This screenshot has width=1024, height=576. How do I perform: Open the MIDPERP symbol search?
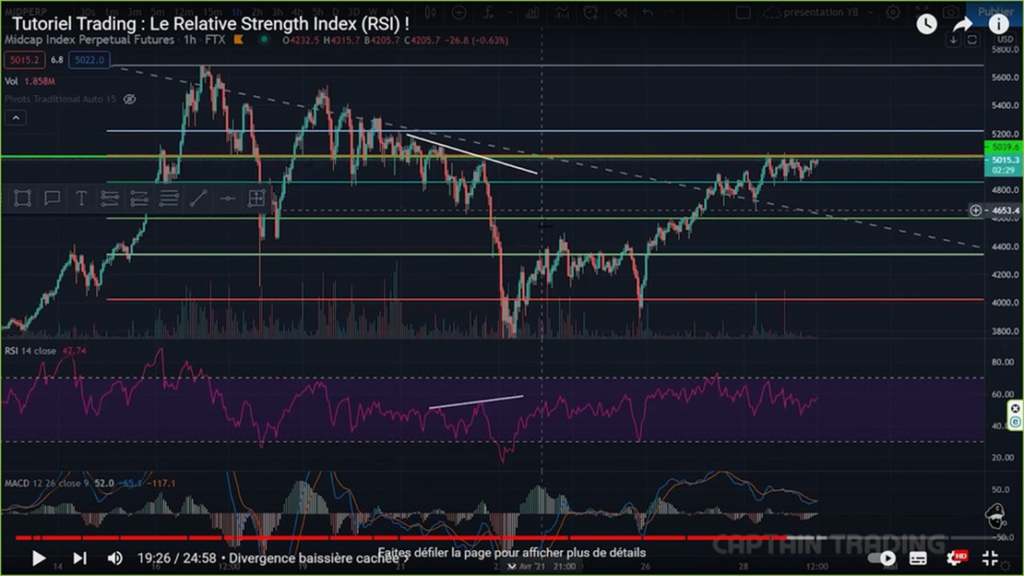27,12
